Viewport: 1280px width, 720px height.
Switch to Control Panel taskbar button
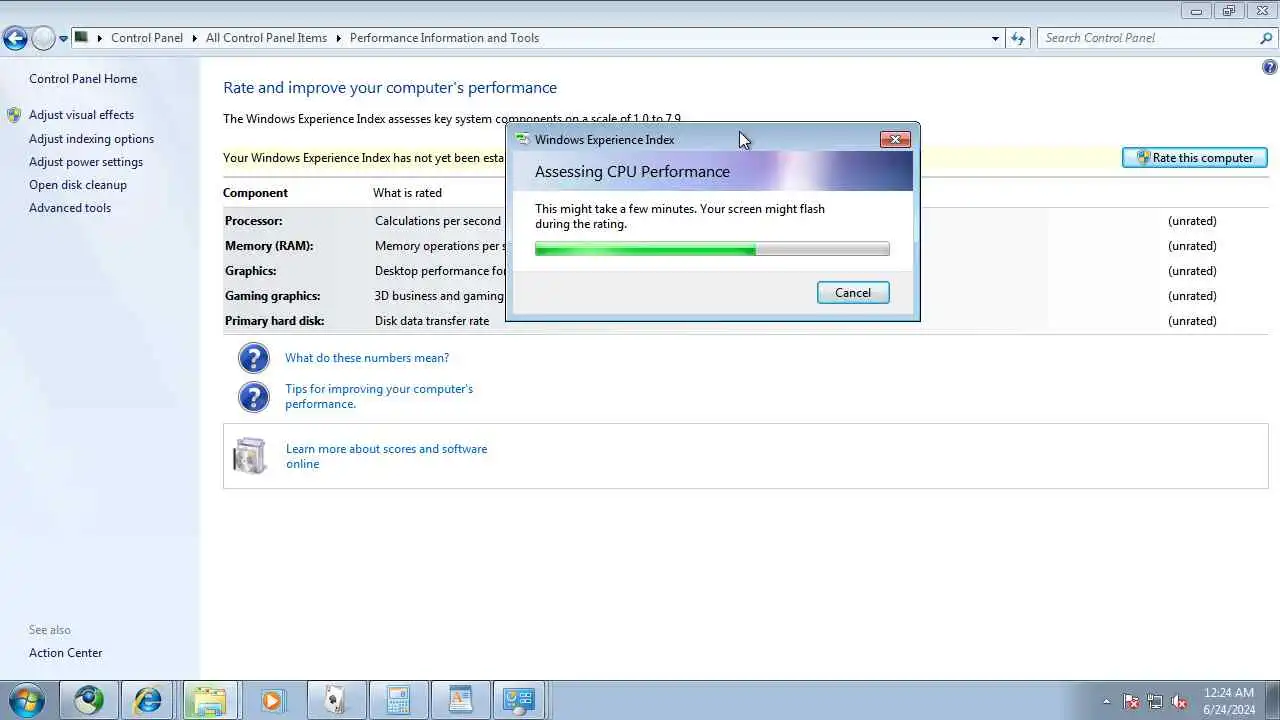point(520,700)
